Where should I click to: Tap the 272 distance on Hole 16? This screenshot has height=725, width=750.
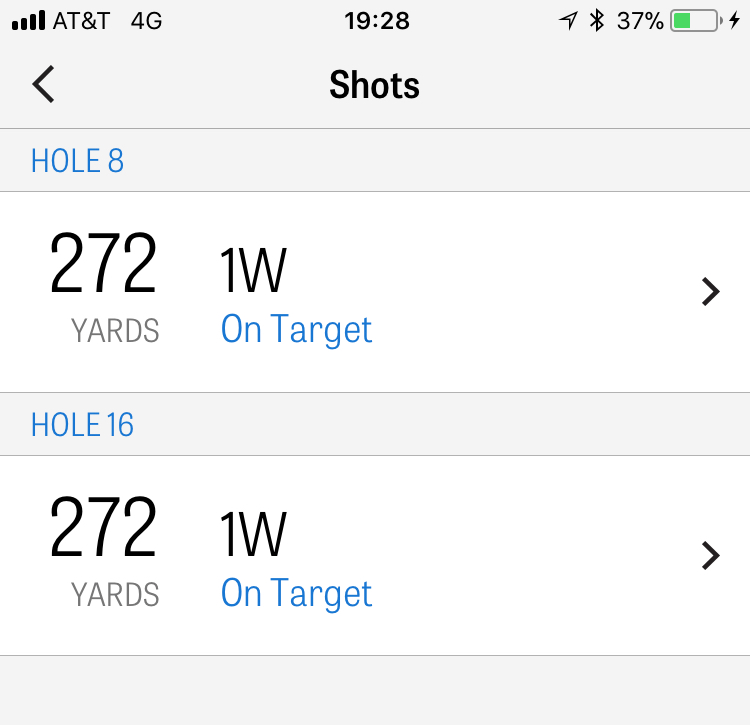pyautogui.click(x=103, y=529)
